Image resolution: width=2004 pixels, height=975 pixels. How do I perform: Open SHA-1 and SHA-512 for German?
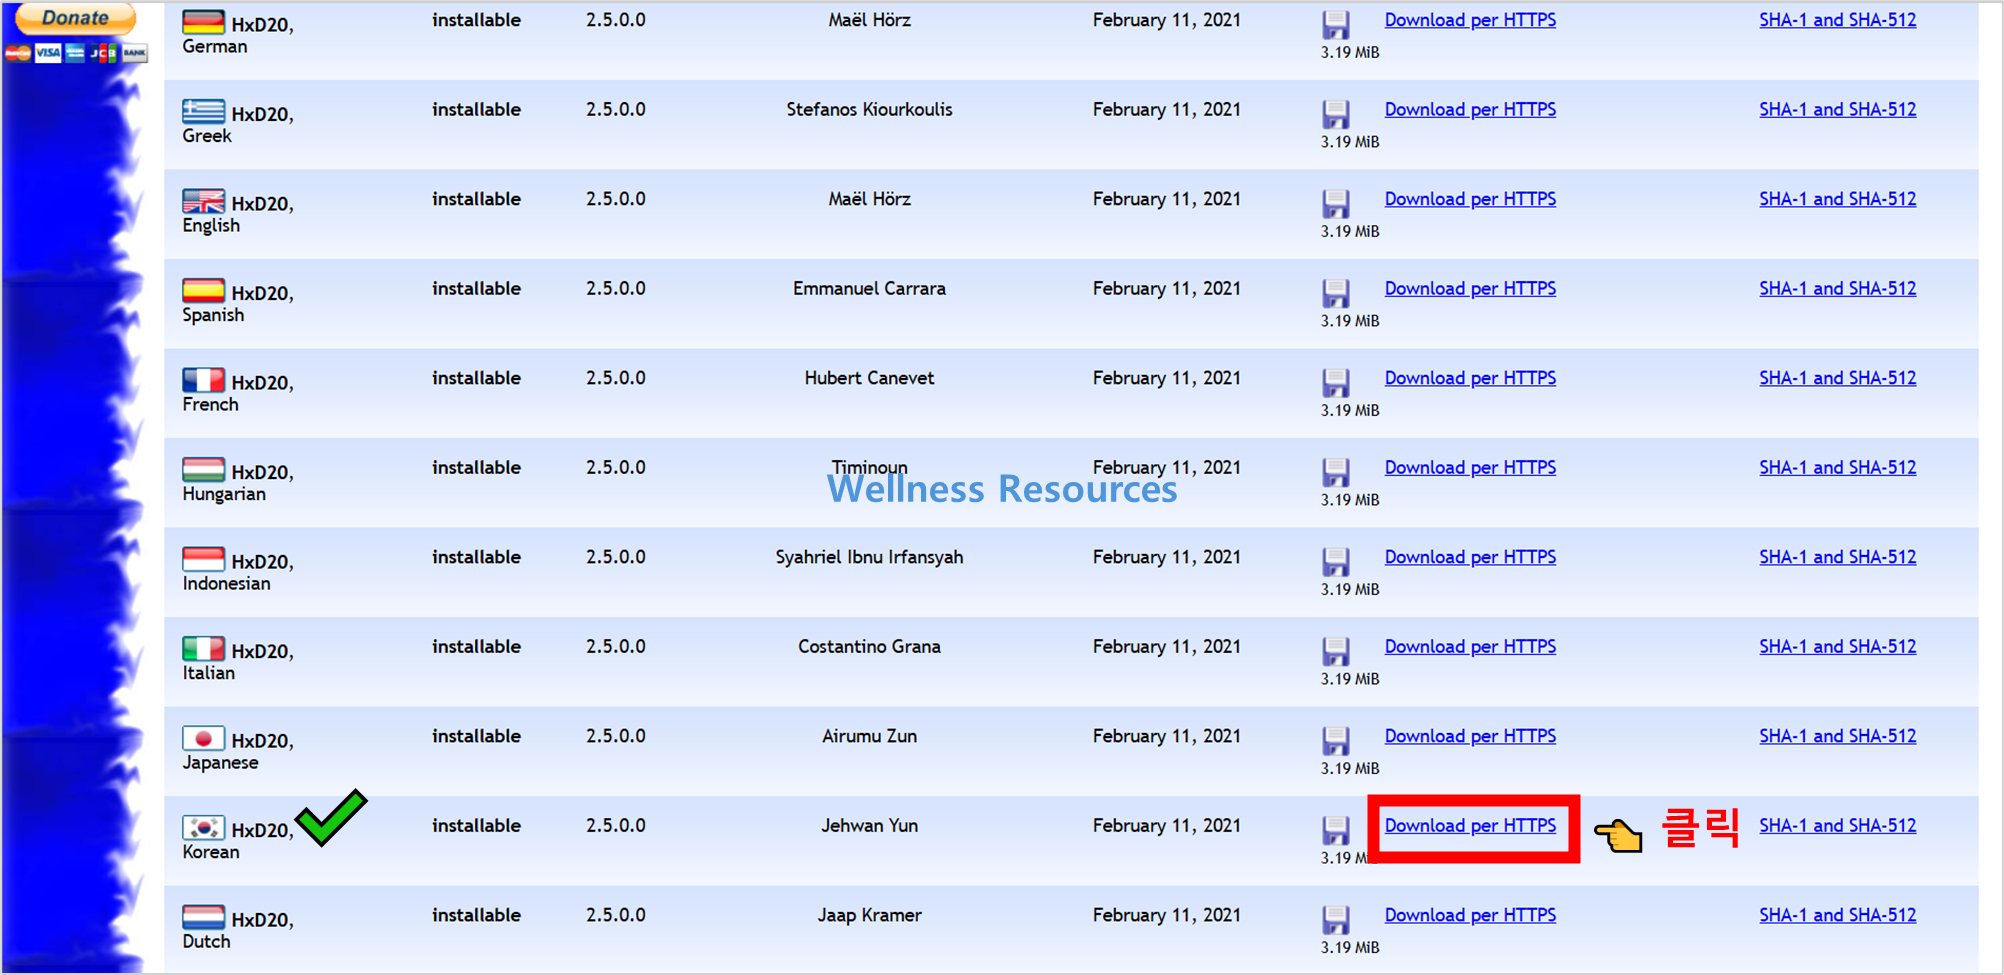[x=1838, y=20]
